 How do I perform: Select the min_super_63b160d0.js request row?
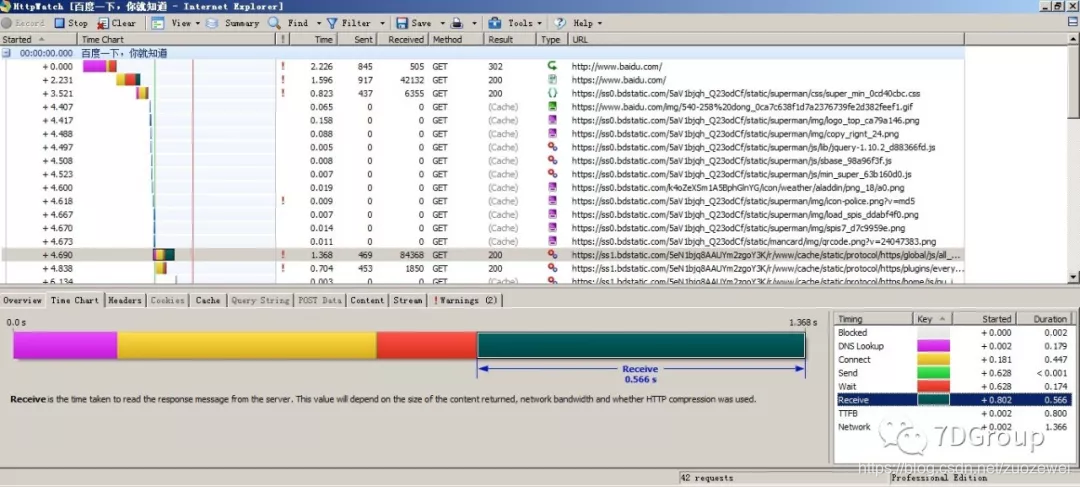pos(482,174)
